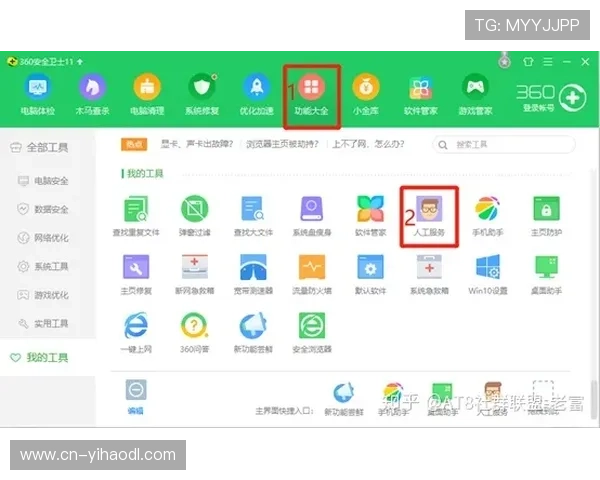Click 新功能尝鲜 quick entry shortcut
The image size is (600, 480).
click(344, 399)
